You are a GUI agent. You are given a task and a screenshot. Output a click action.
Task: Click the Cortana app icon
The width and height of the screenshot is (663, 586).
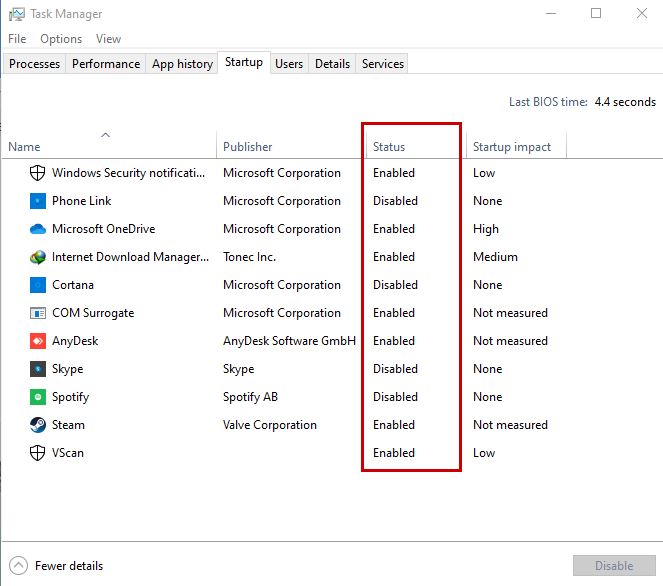[x=38, y=285]
